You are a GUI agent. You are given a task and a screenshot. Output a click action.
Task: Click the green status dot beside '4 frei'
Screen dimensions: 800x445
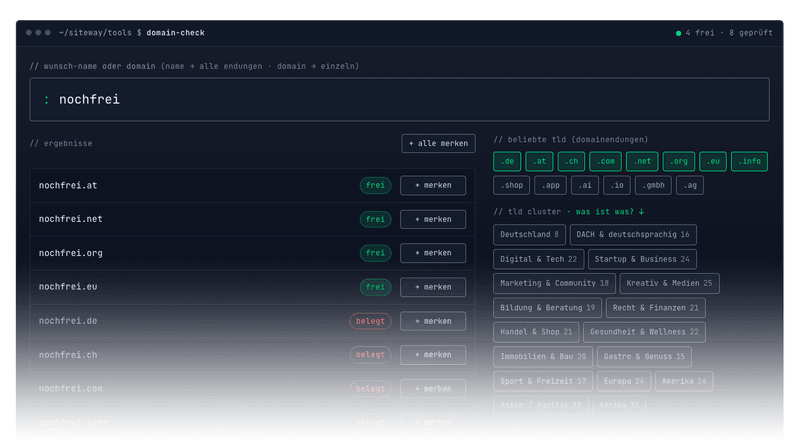tap(678, 33)
